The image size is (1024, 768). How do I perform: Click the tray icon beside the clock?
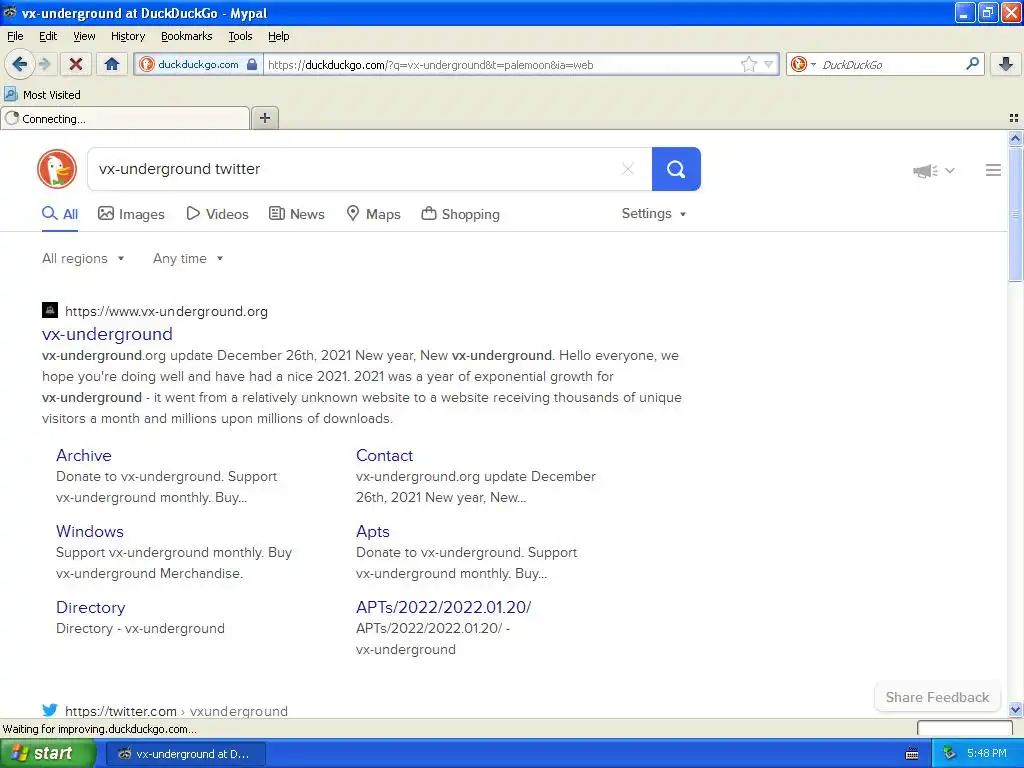(949, 754)
